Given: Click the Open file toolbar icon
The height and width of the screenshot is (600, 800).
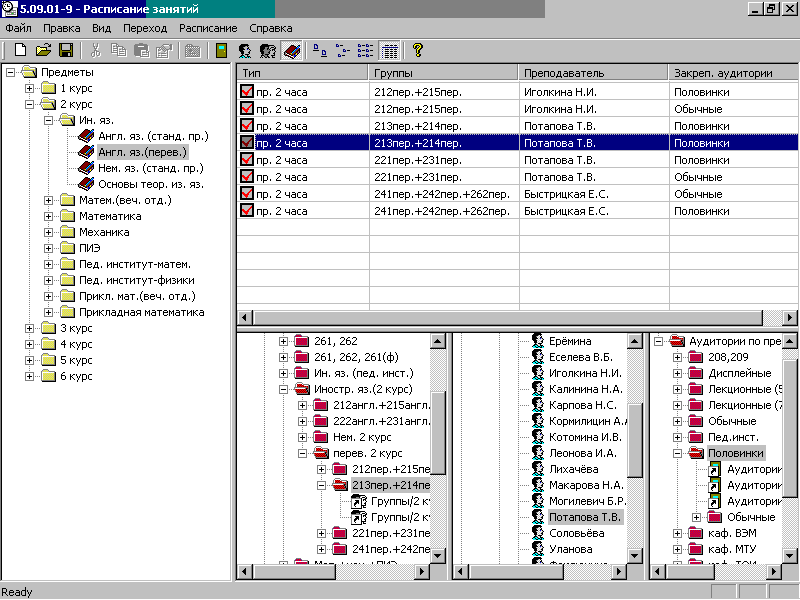Looking at the screenshot, I should 43,50.
